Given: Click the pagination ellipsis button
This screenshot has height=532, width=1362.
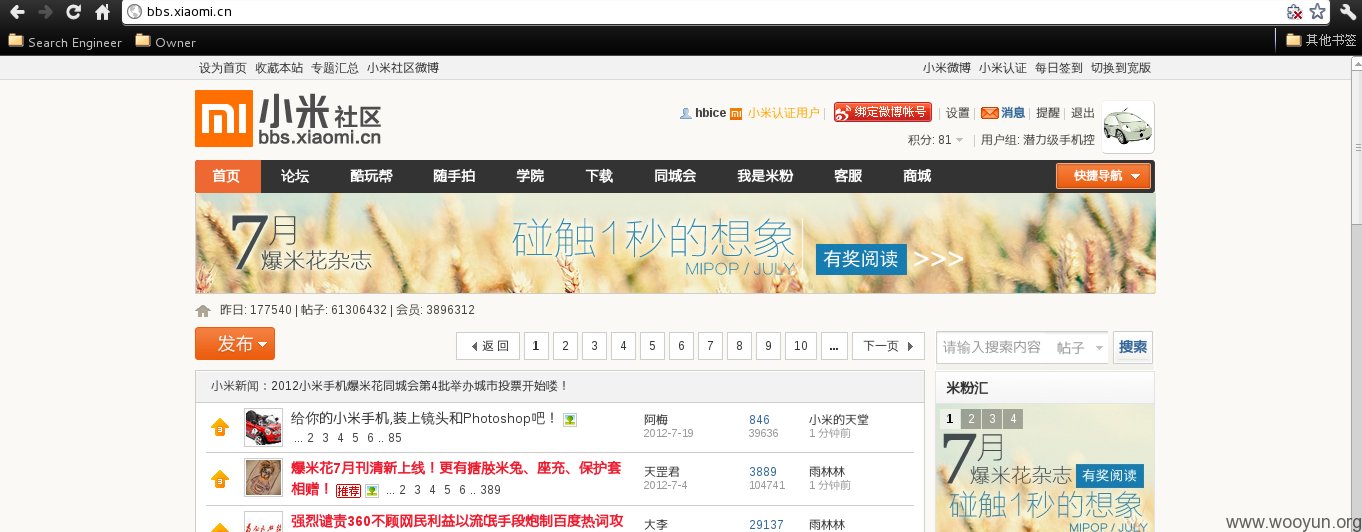Looking at the screenshot, I should click(834, 346).
